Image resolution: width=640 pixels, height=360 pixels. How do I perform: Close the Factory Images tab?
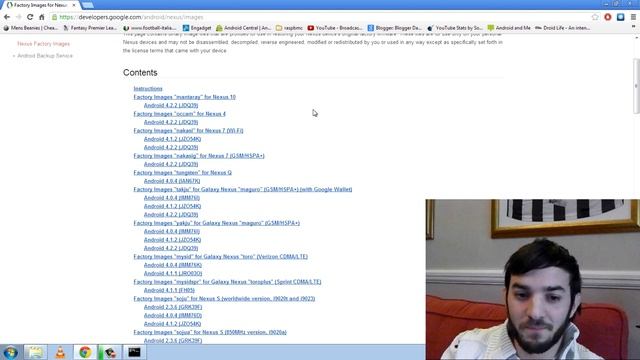[x=74, y=5]
